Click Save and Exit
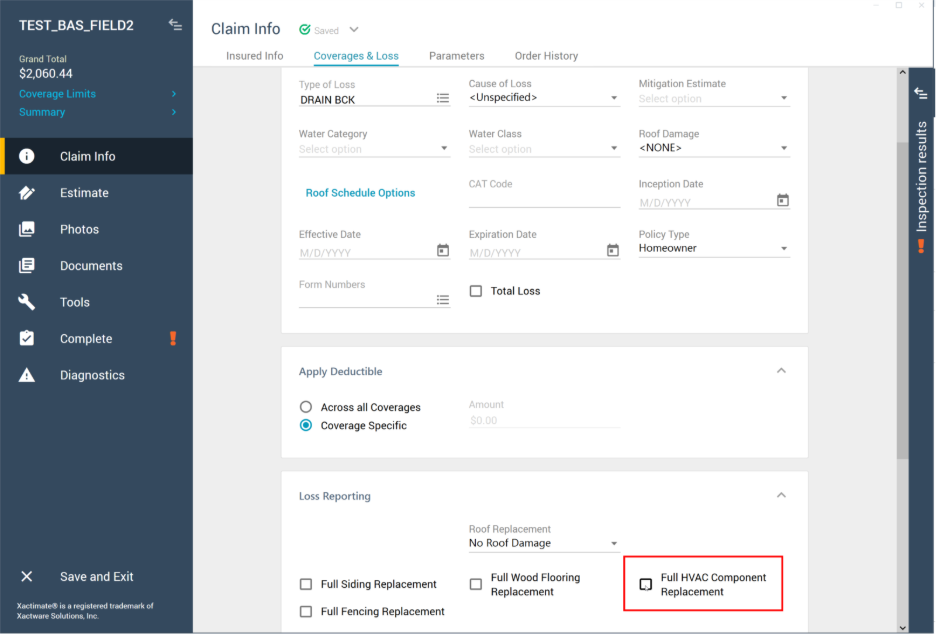936x634 pixels. (96, 576)
